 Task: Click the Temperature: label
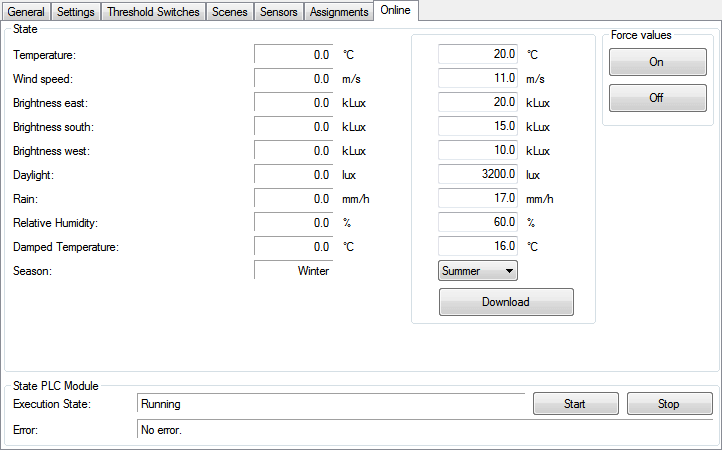(44, 55)
